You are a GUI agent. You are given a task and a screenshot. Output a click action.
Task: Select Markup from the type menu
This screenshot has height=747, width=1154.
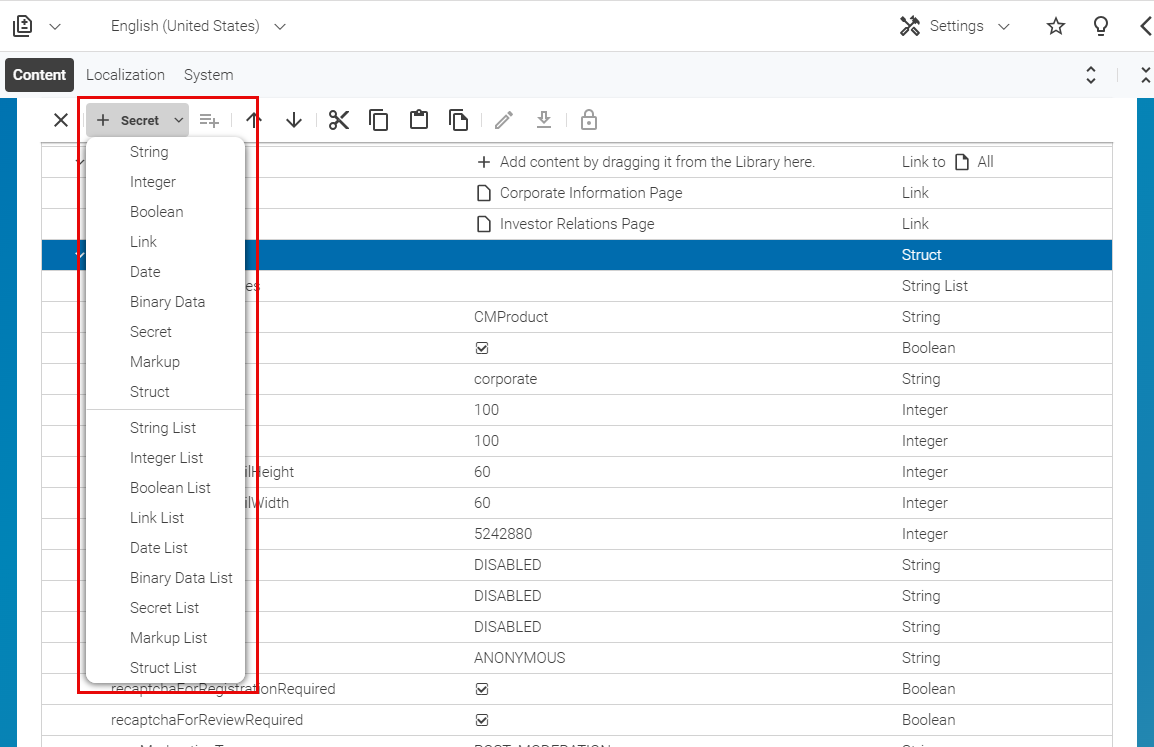click(x=155, y=362)
